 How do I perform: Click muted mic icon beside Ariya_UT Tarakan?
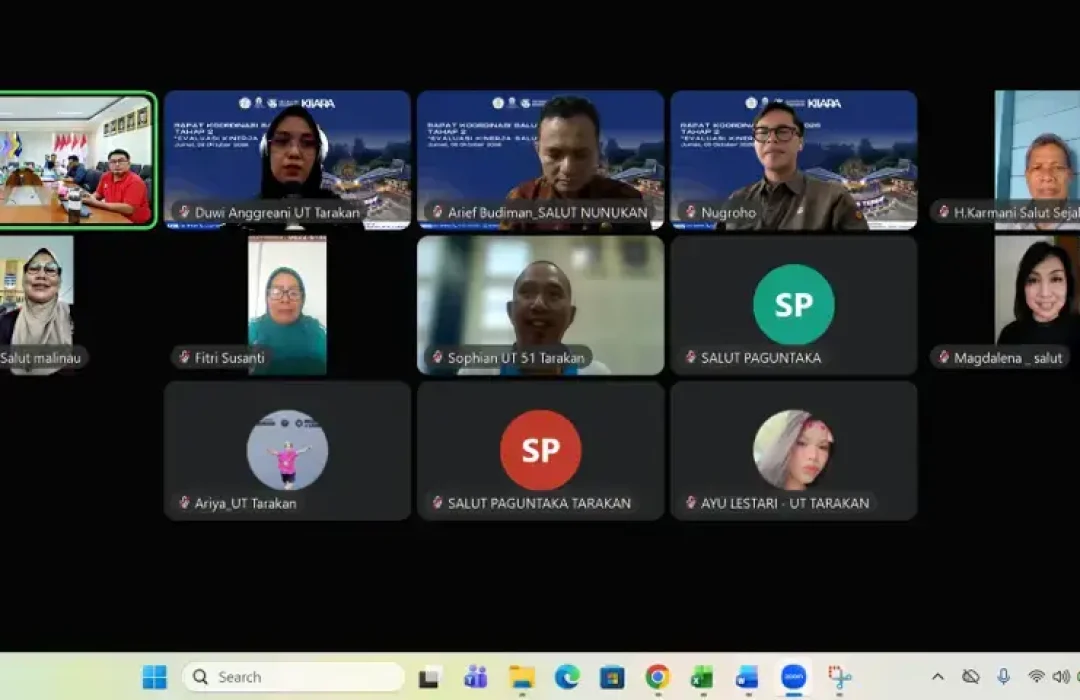pos(184,502)
